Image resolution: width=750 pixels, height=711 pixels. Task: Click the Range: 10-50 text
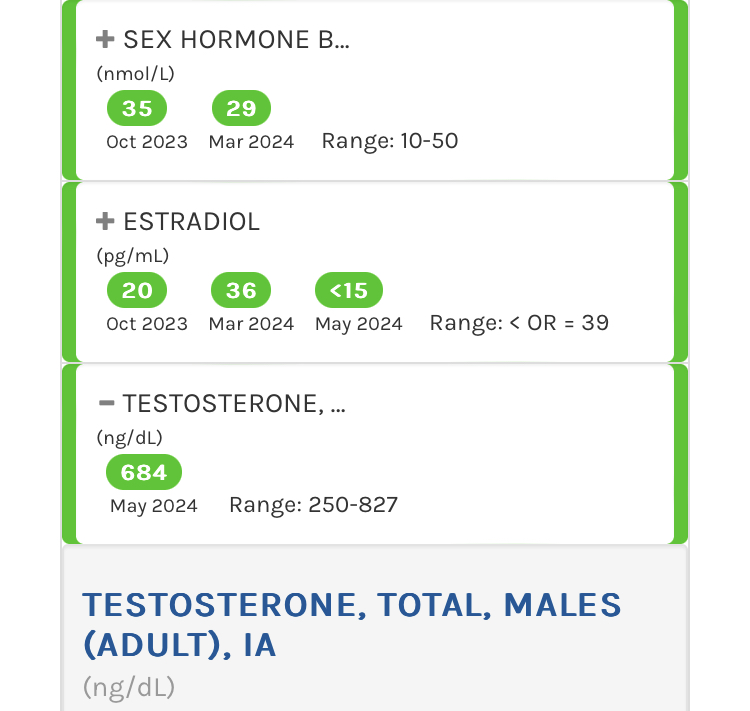point(389,141)
